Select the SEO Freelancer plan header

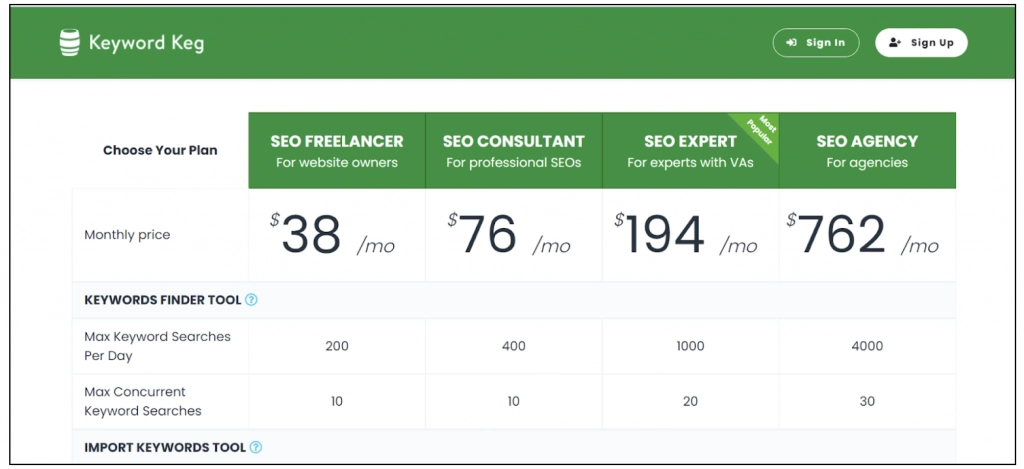coord(337,150)
